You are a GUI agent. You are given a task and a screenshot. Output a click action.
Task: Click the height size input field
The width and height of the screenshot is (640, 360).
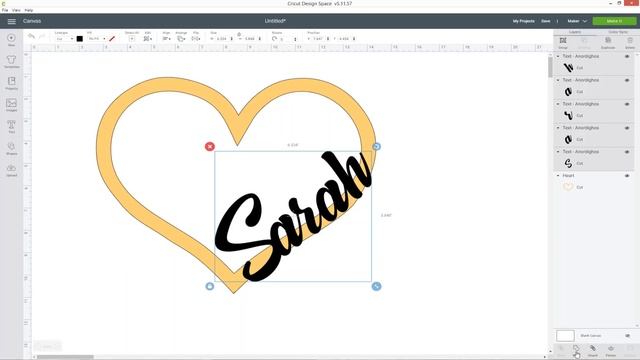(x=250, y=39)
